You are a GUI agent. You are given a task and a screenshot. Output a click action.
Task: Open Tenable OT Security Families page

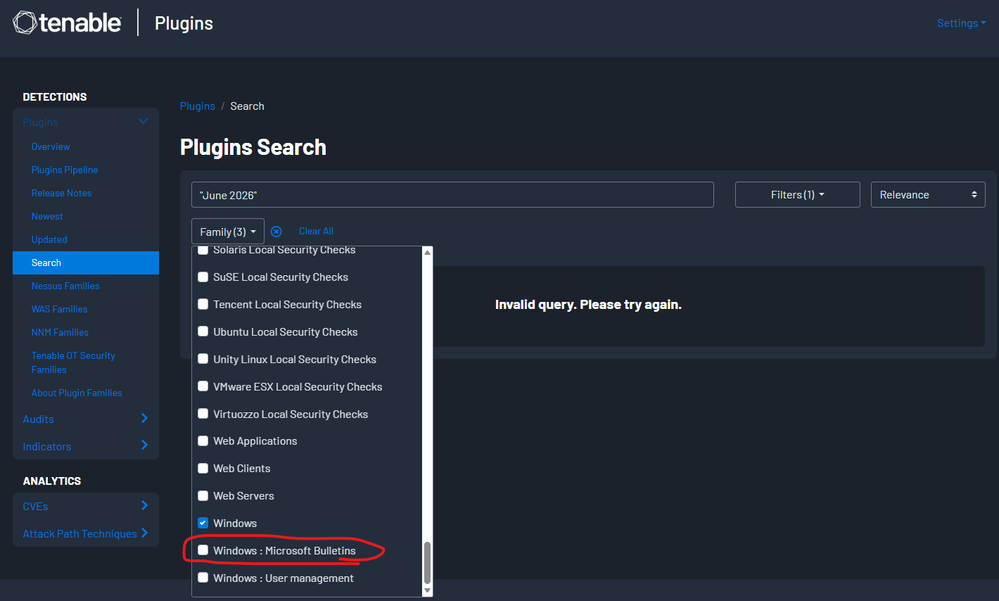click(x=73, y=362)
